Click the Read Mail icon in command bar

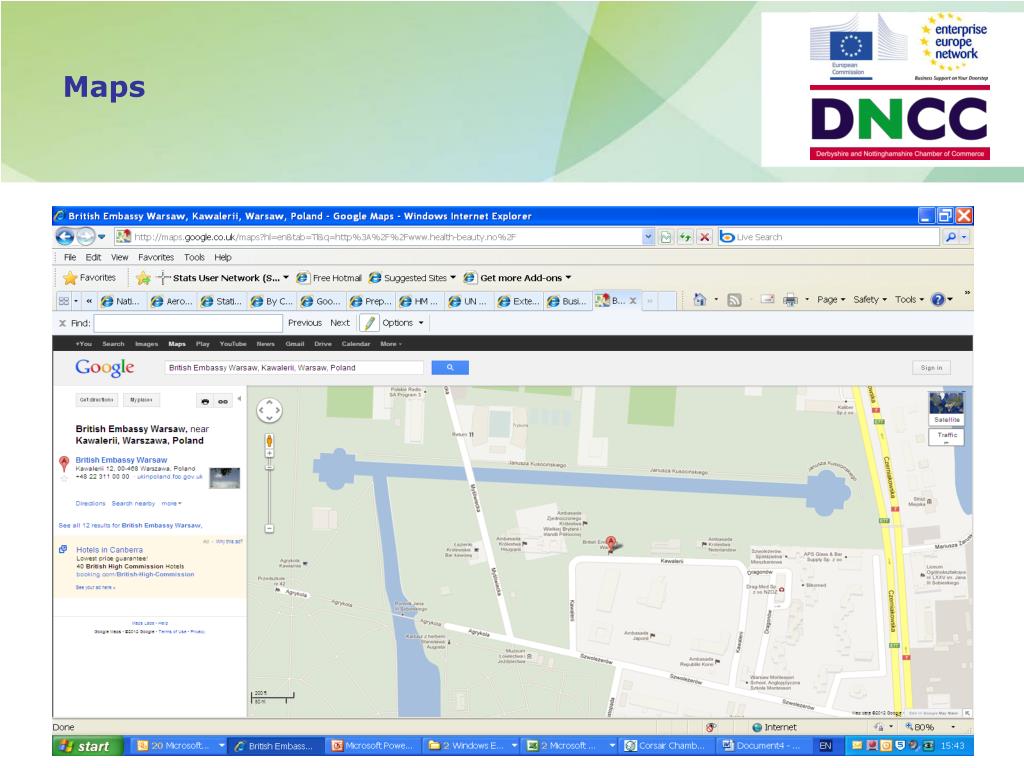tap(767, 300)
